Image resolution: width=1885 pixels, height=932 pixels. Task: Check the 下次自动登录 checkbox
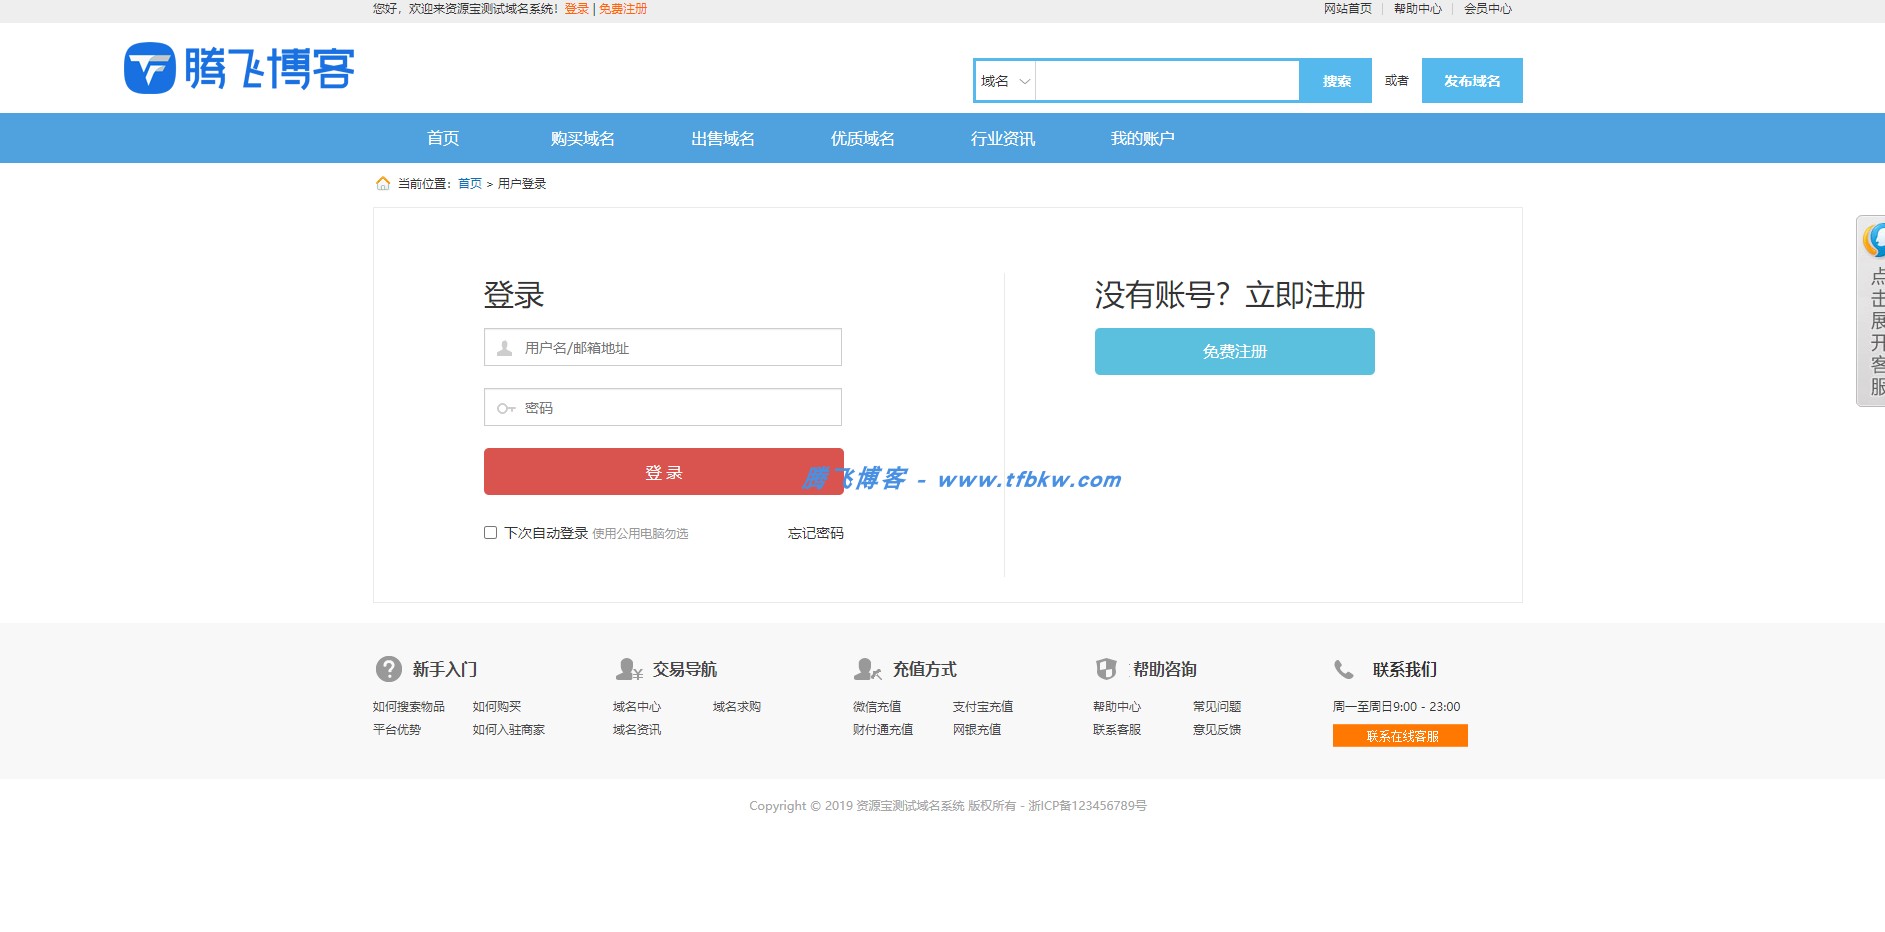[x=490, y=532]
